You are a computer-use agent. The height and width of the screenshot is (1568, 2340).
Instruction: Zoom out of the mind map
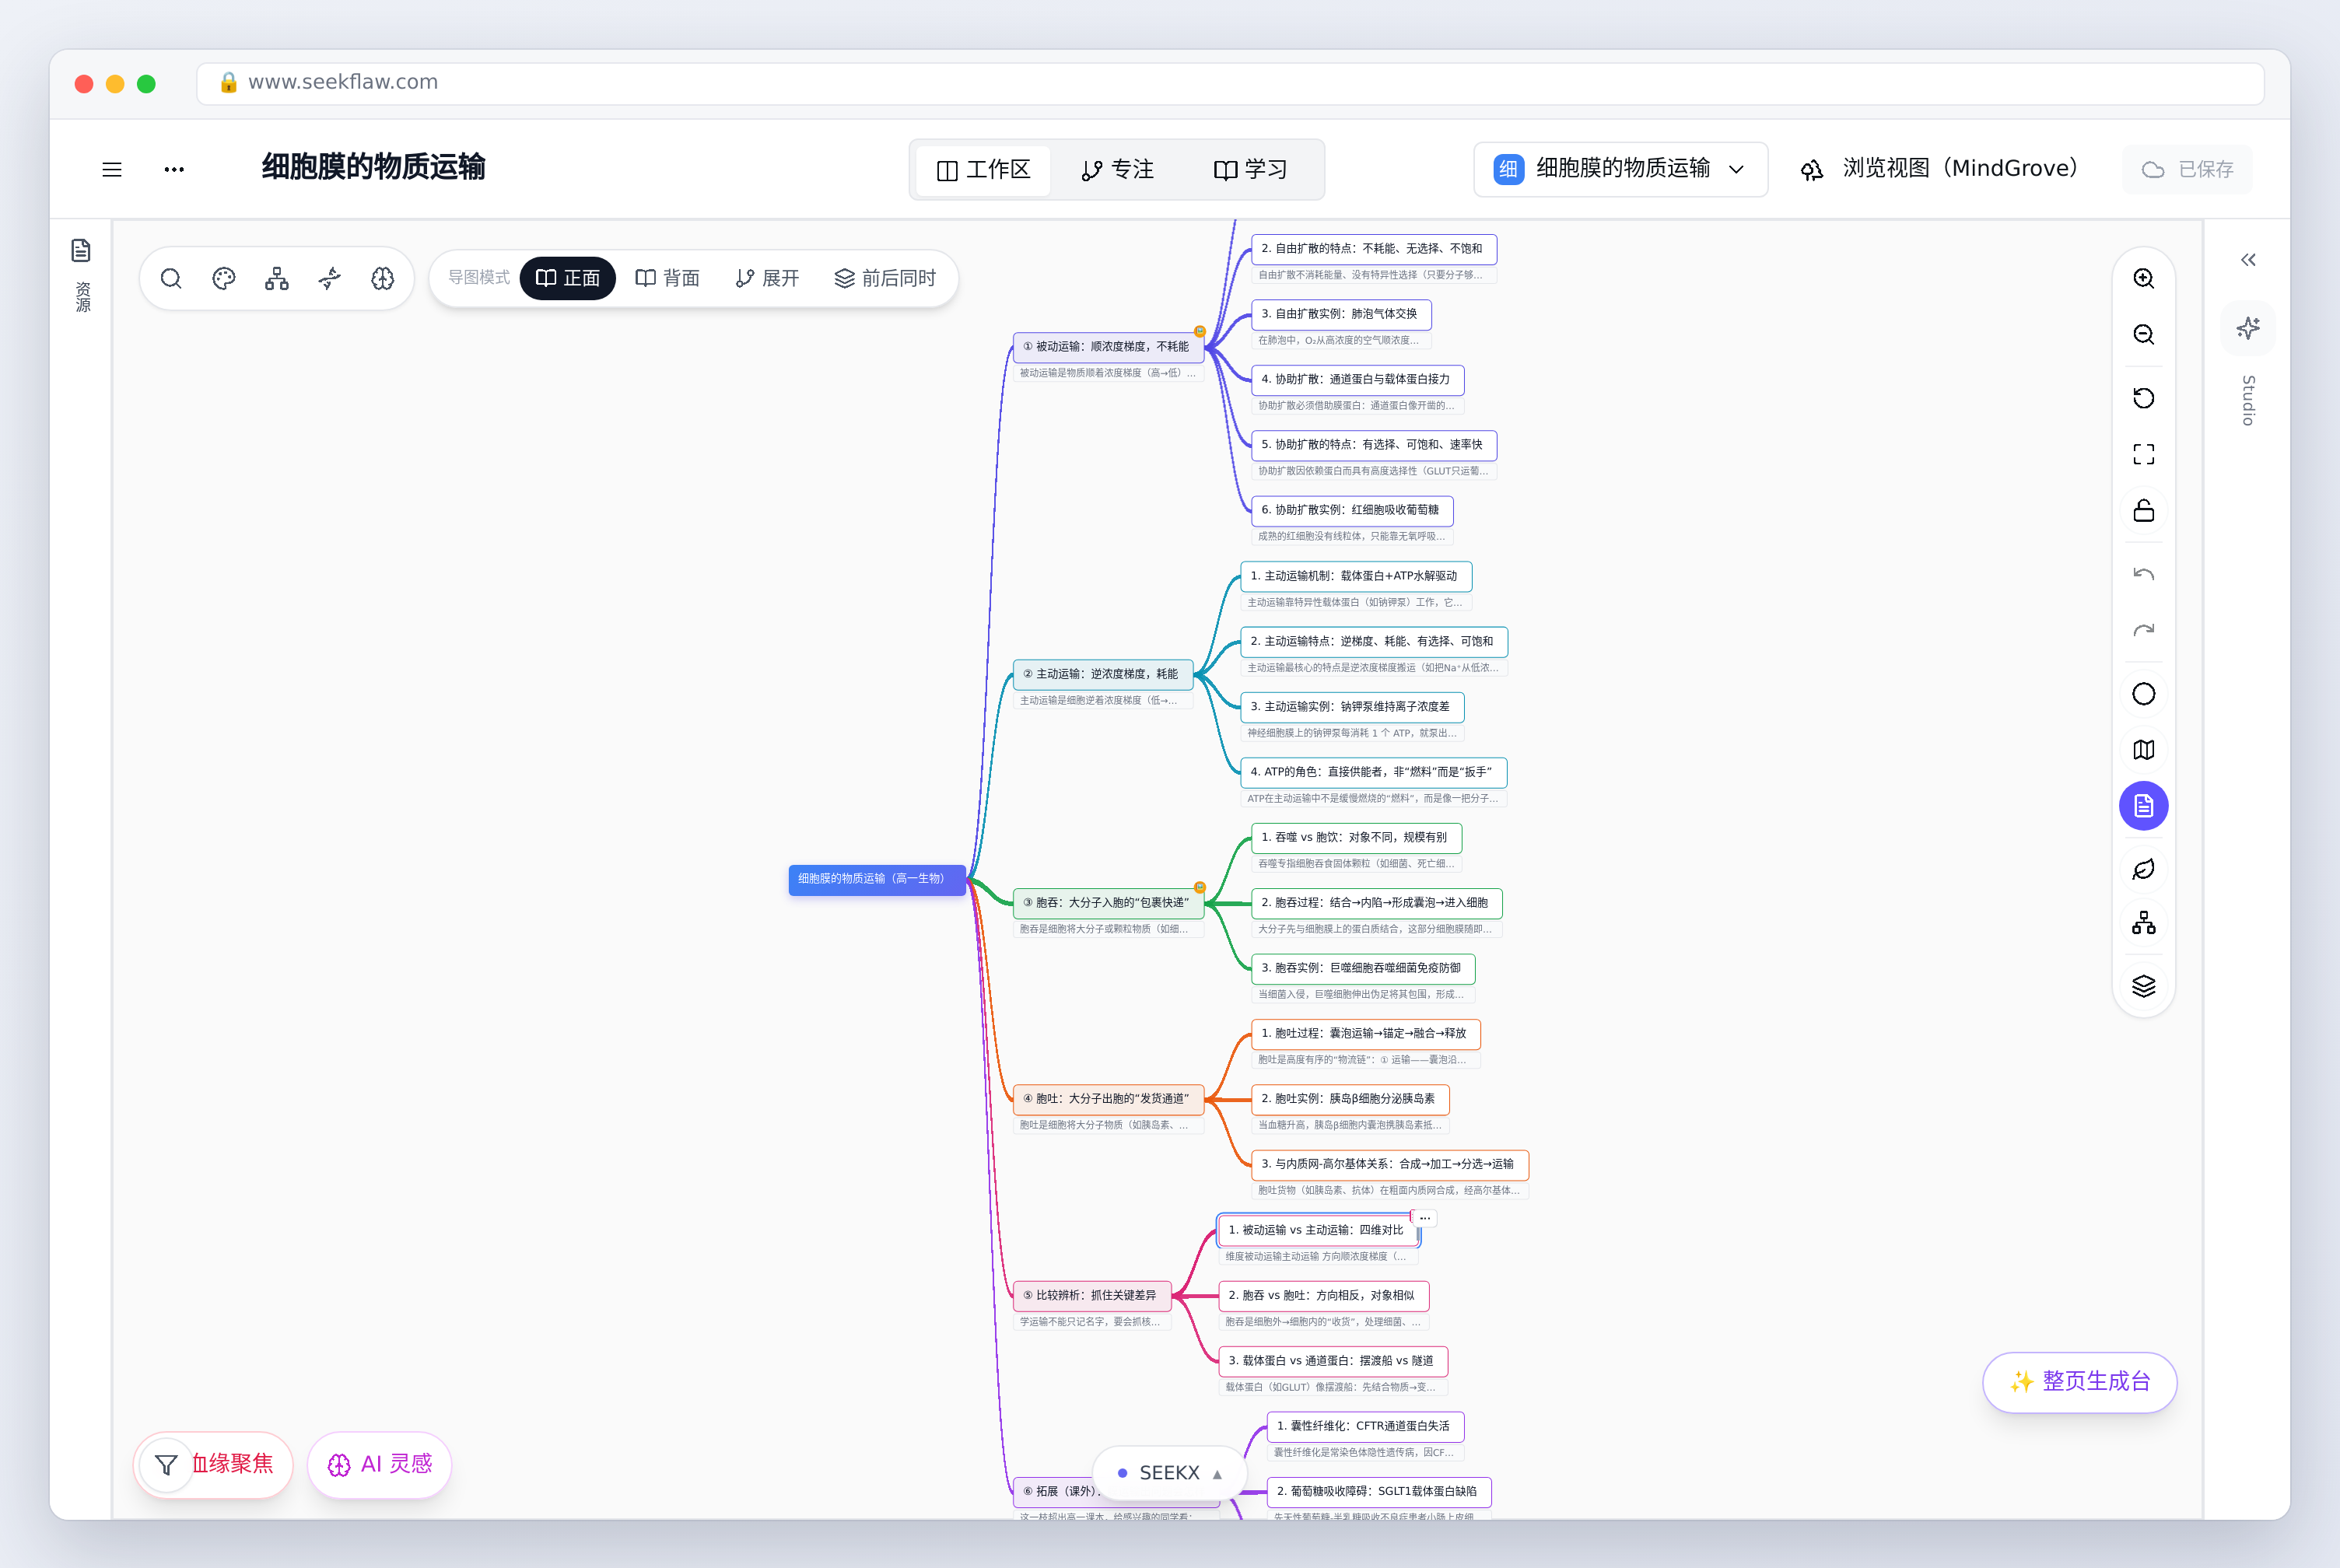pos(2143,334)
